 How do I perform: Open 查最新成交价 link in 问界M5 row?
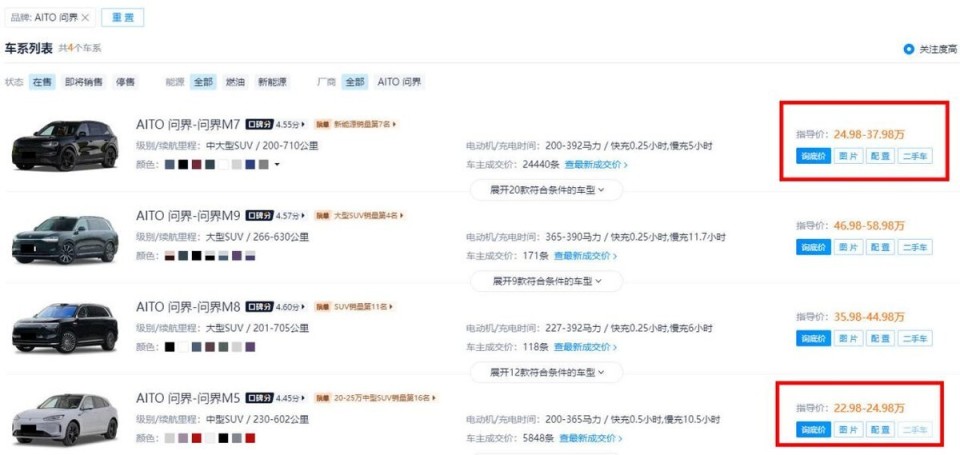(x=591, y=438)
